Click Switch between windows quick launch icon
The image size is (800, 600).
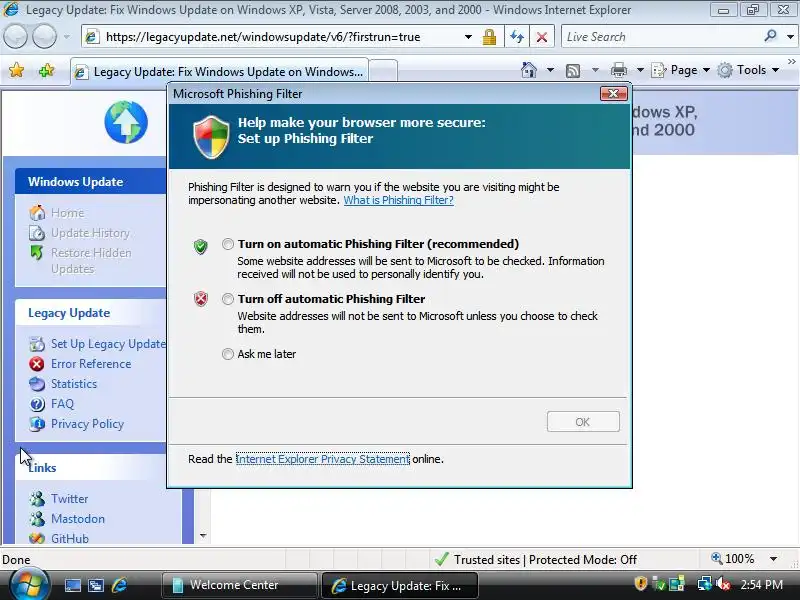[95, 585]
